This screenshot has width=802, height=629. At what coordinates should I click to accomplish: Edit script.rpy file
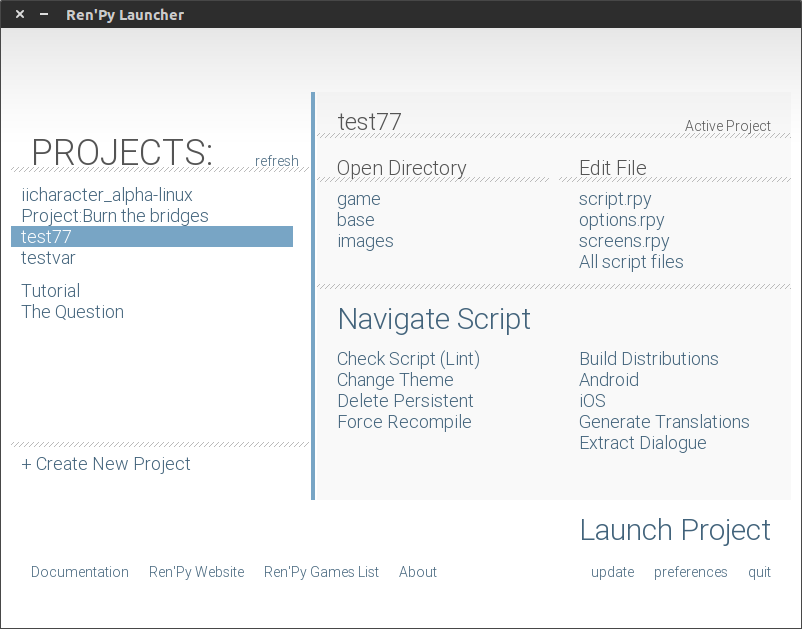coord(615,199)
